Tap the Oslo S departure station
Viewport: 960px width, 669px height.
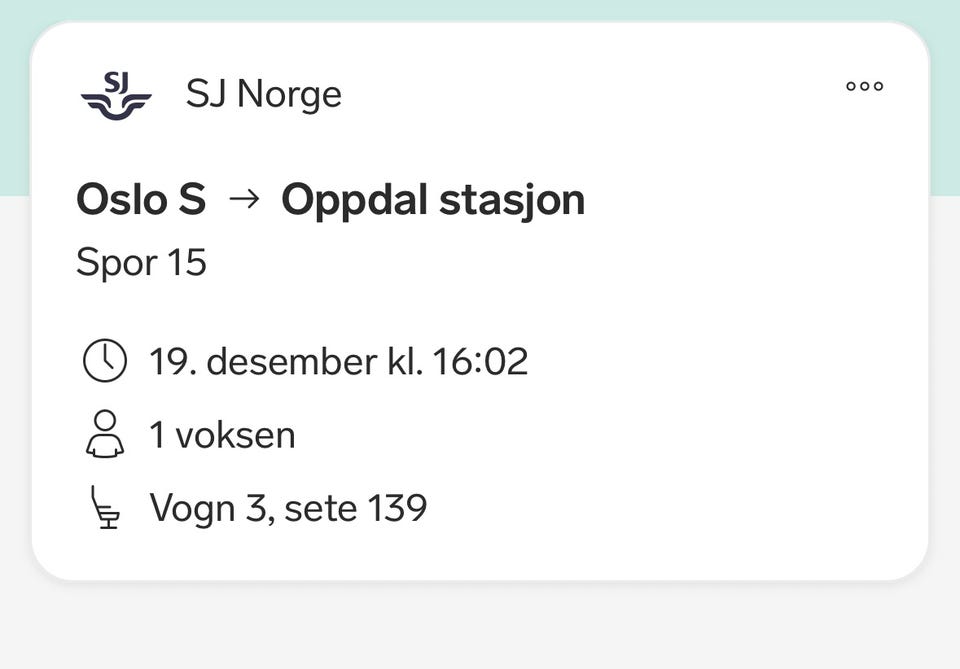[141, 200]
